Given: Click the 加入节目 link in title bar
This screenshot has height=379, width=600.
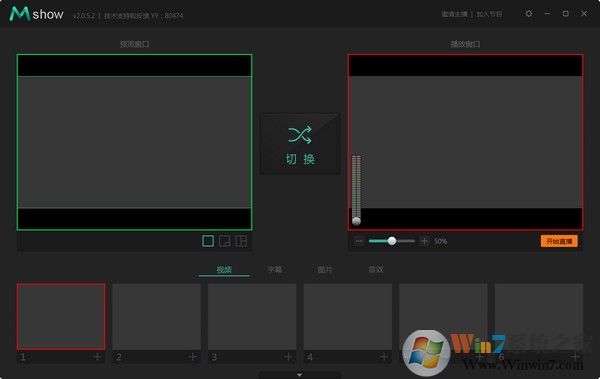Looking at the screenshot, I should pos(489,15).
